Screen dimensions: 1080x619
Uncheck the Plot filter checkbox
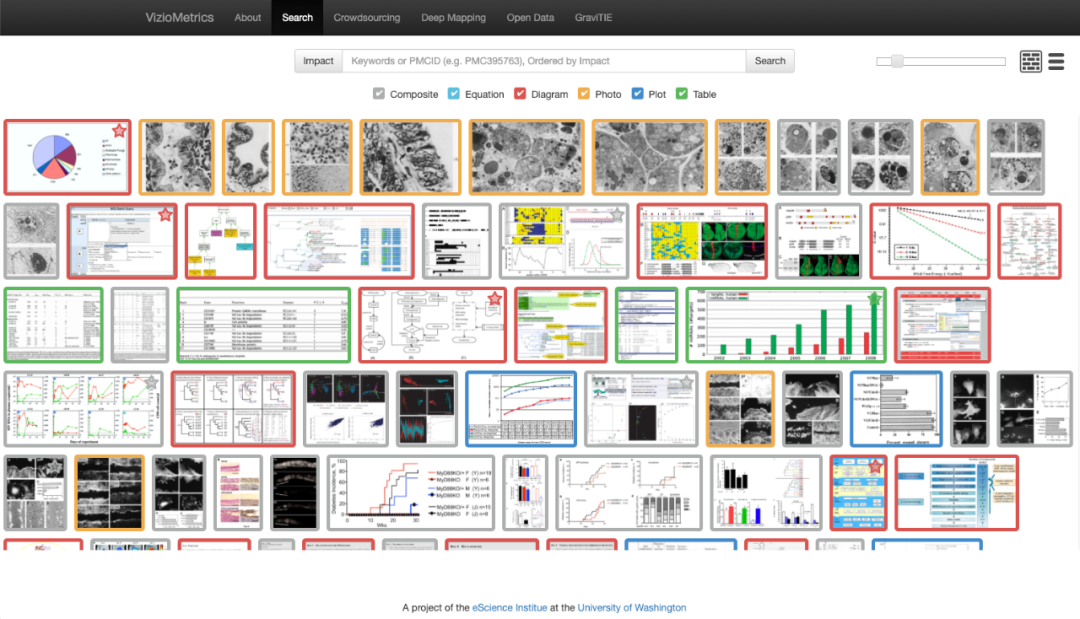click(x=637, y=94)
